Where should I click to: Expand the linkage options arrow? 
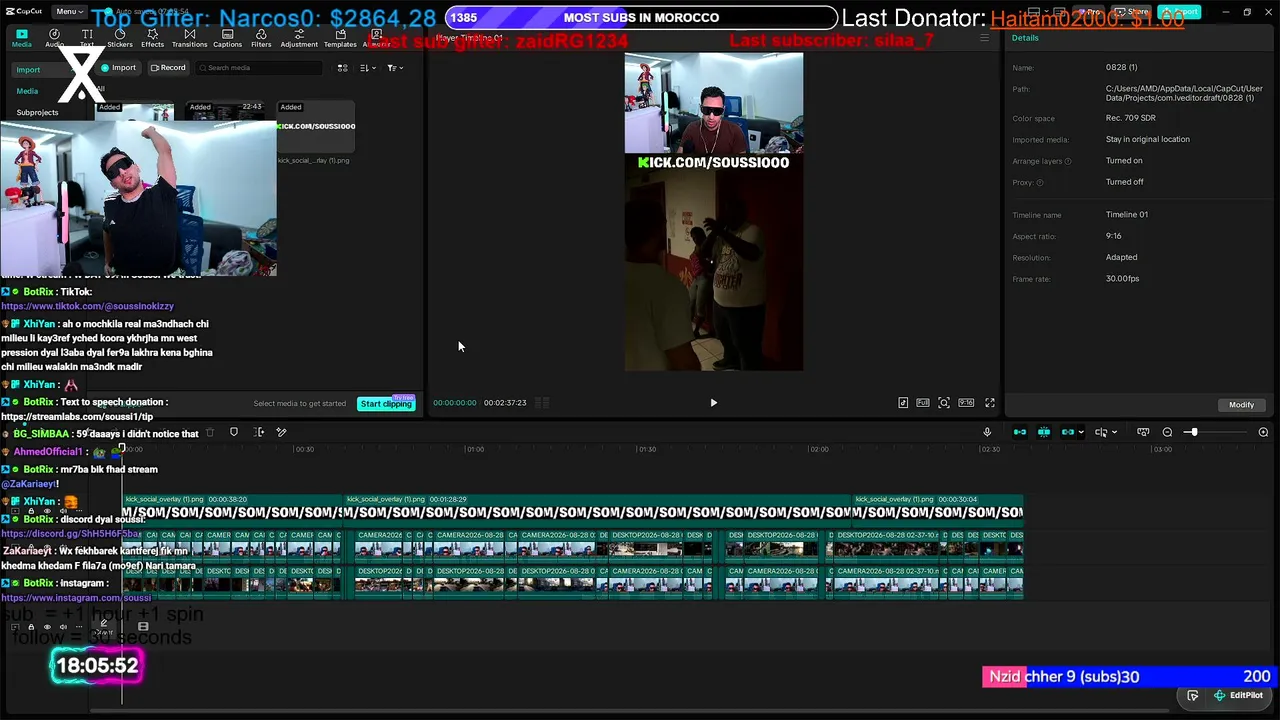pyautogui.click(x=1081, y=432)
